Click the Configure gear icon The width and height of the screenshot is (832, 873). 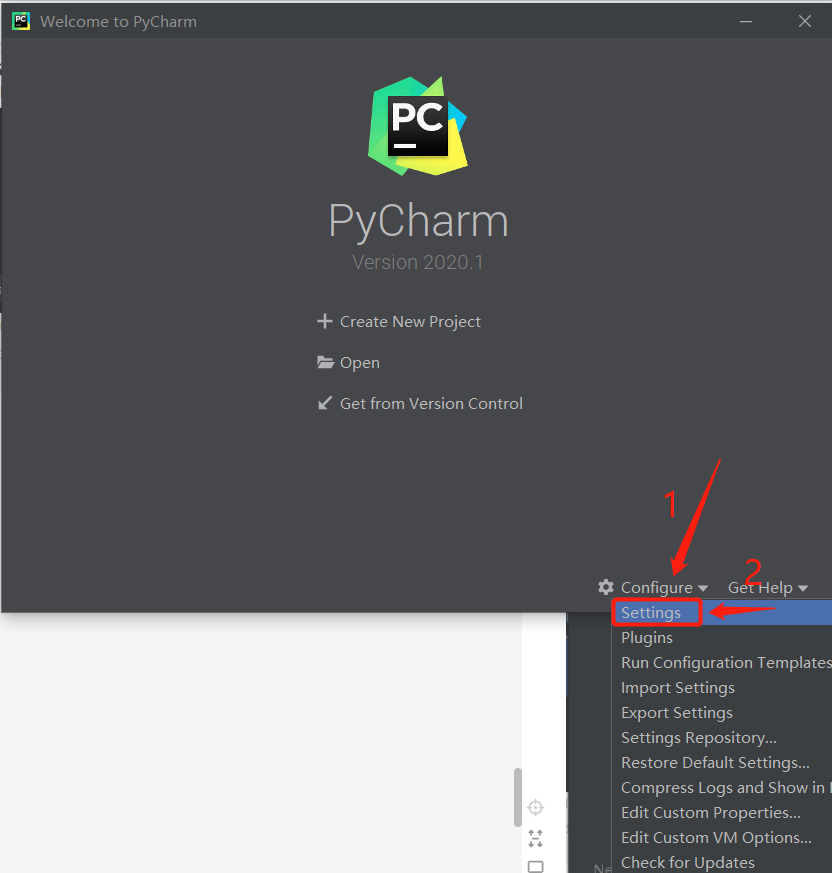click(606, 588)
